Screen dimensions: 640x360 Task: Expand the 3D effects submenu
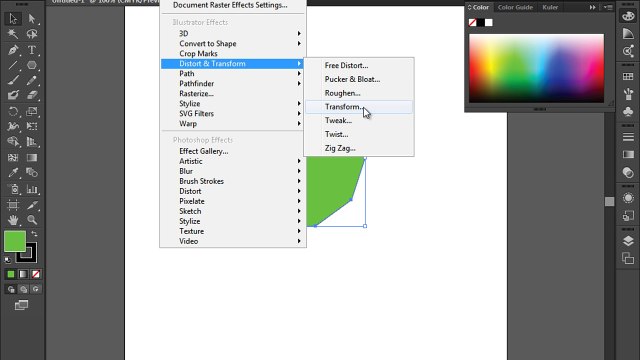point(233,33)
